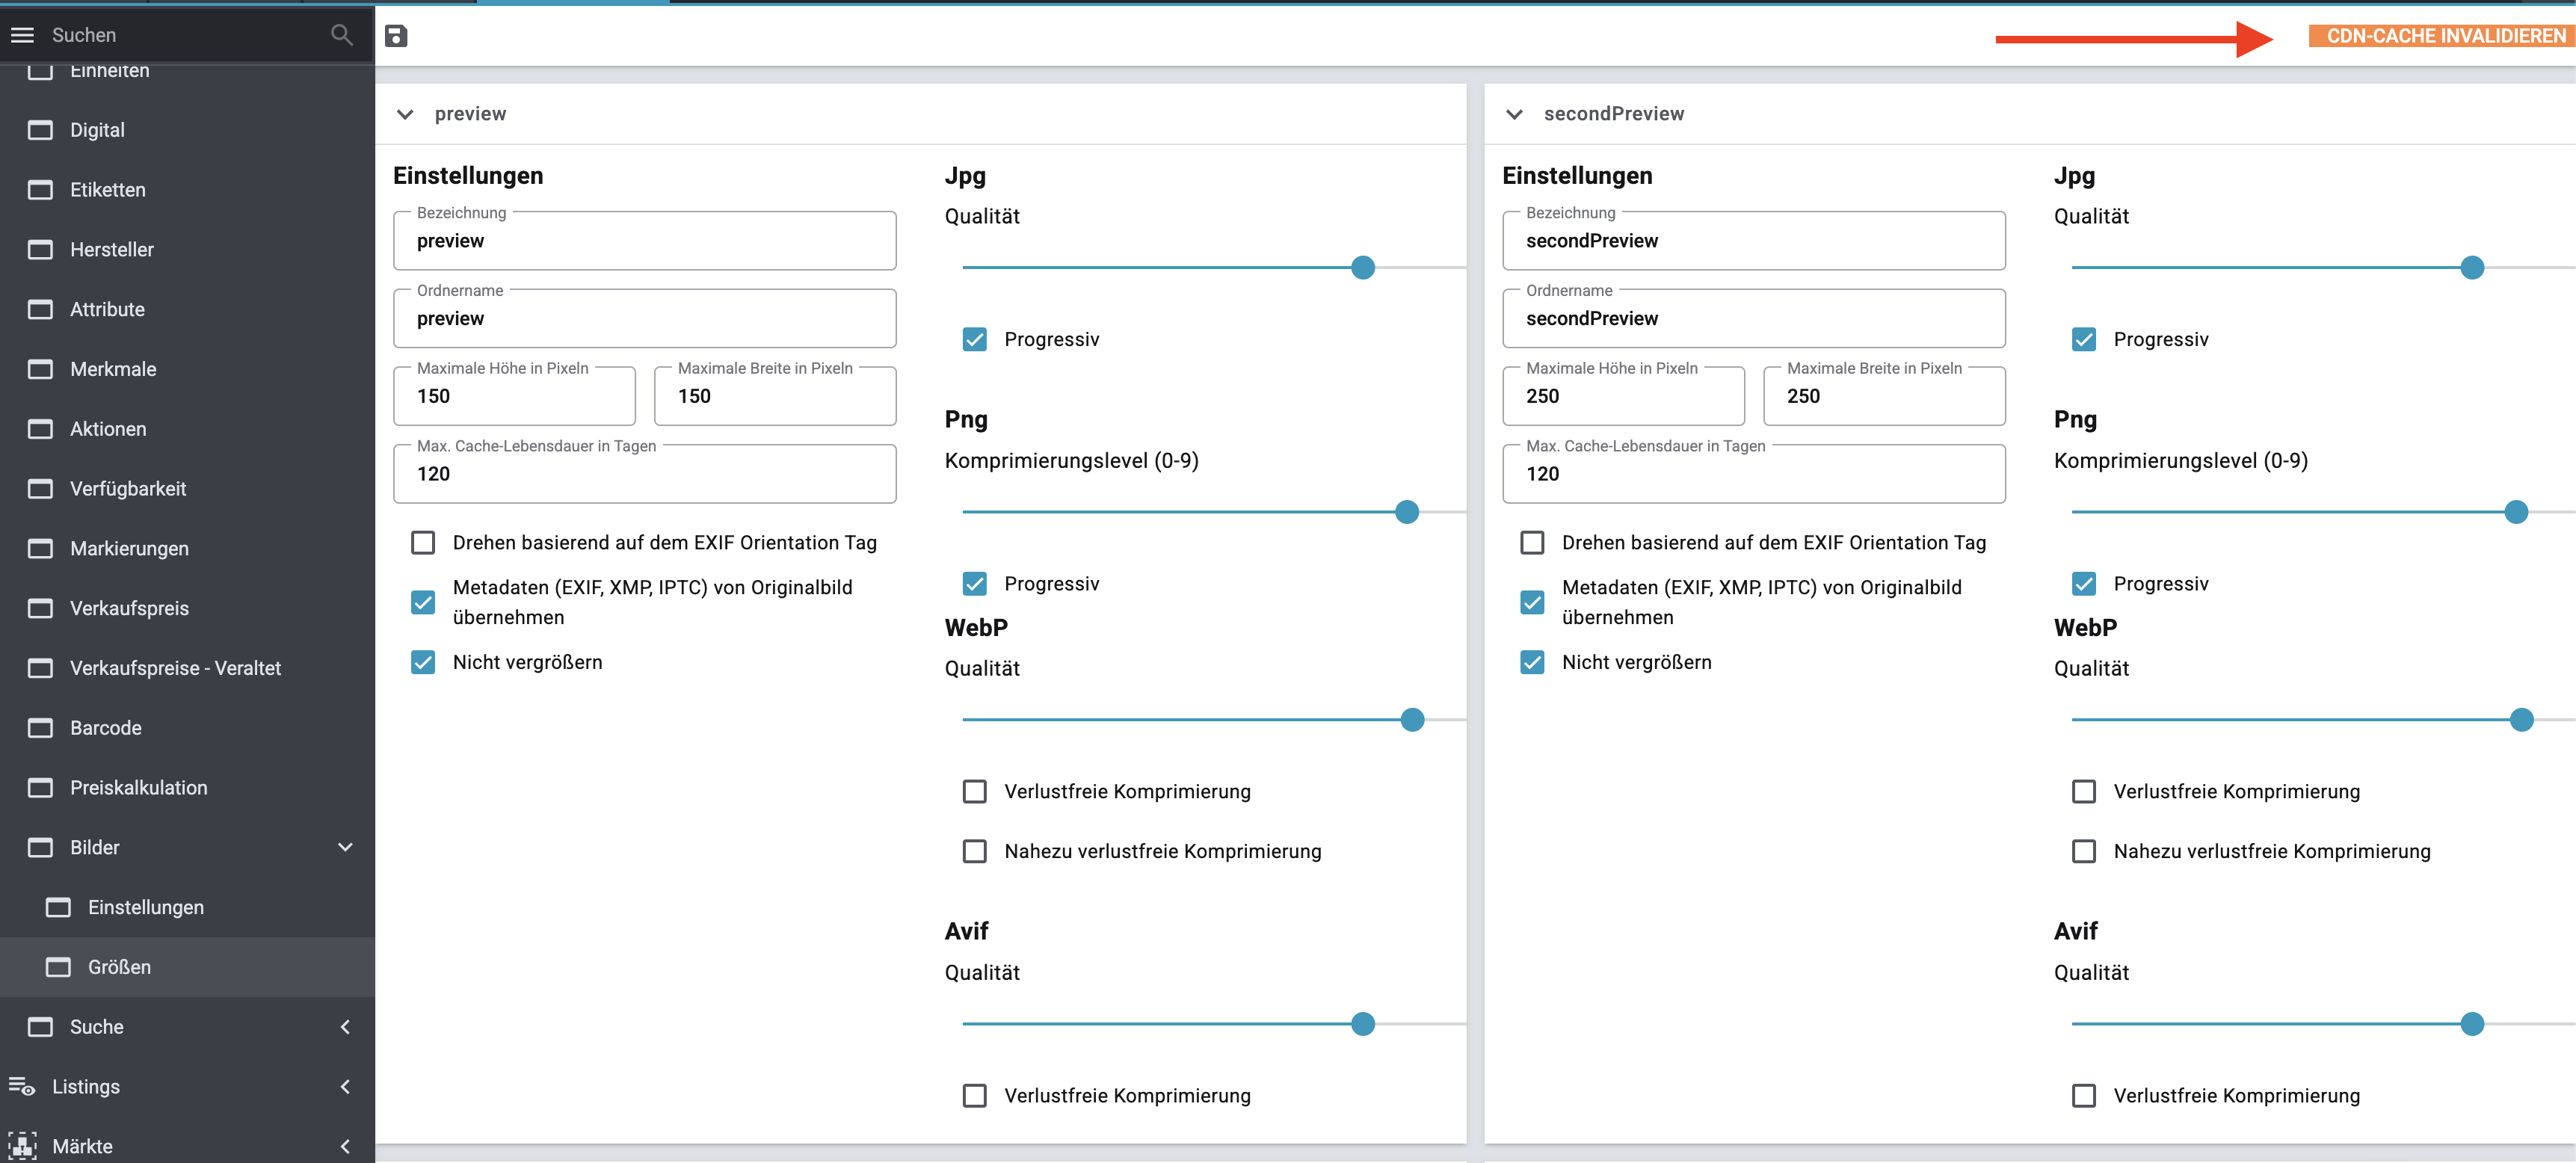Uncheck Nicht vergrößern in secondPreview
The image size is (2576, 1163).
1532,662
